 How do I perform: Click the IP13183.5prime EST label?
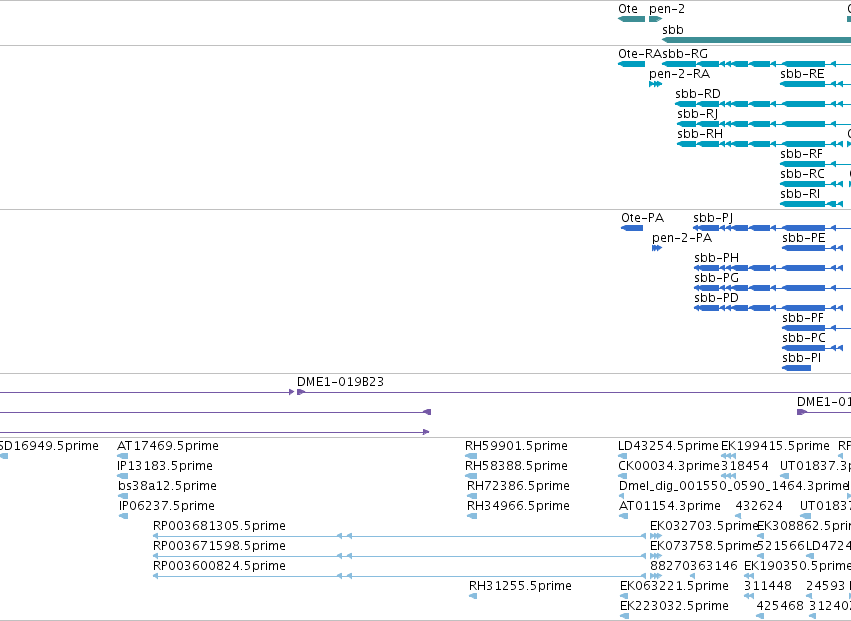(x=165, y=466)
